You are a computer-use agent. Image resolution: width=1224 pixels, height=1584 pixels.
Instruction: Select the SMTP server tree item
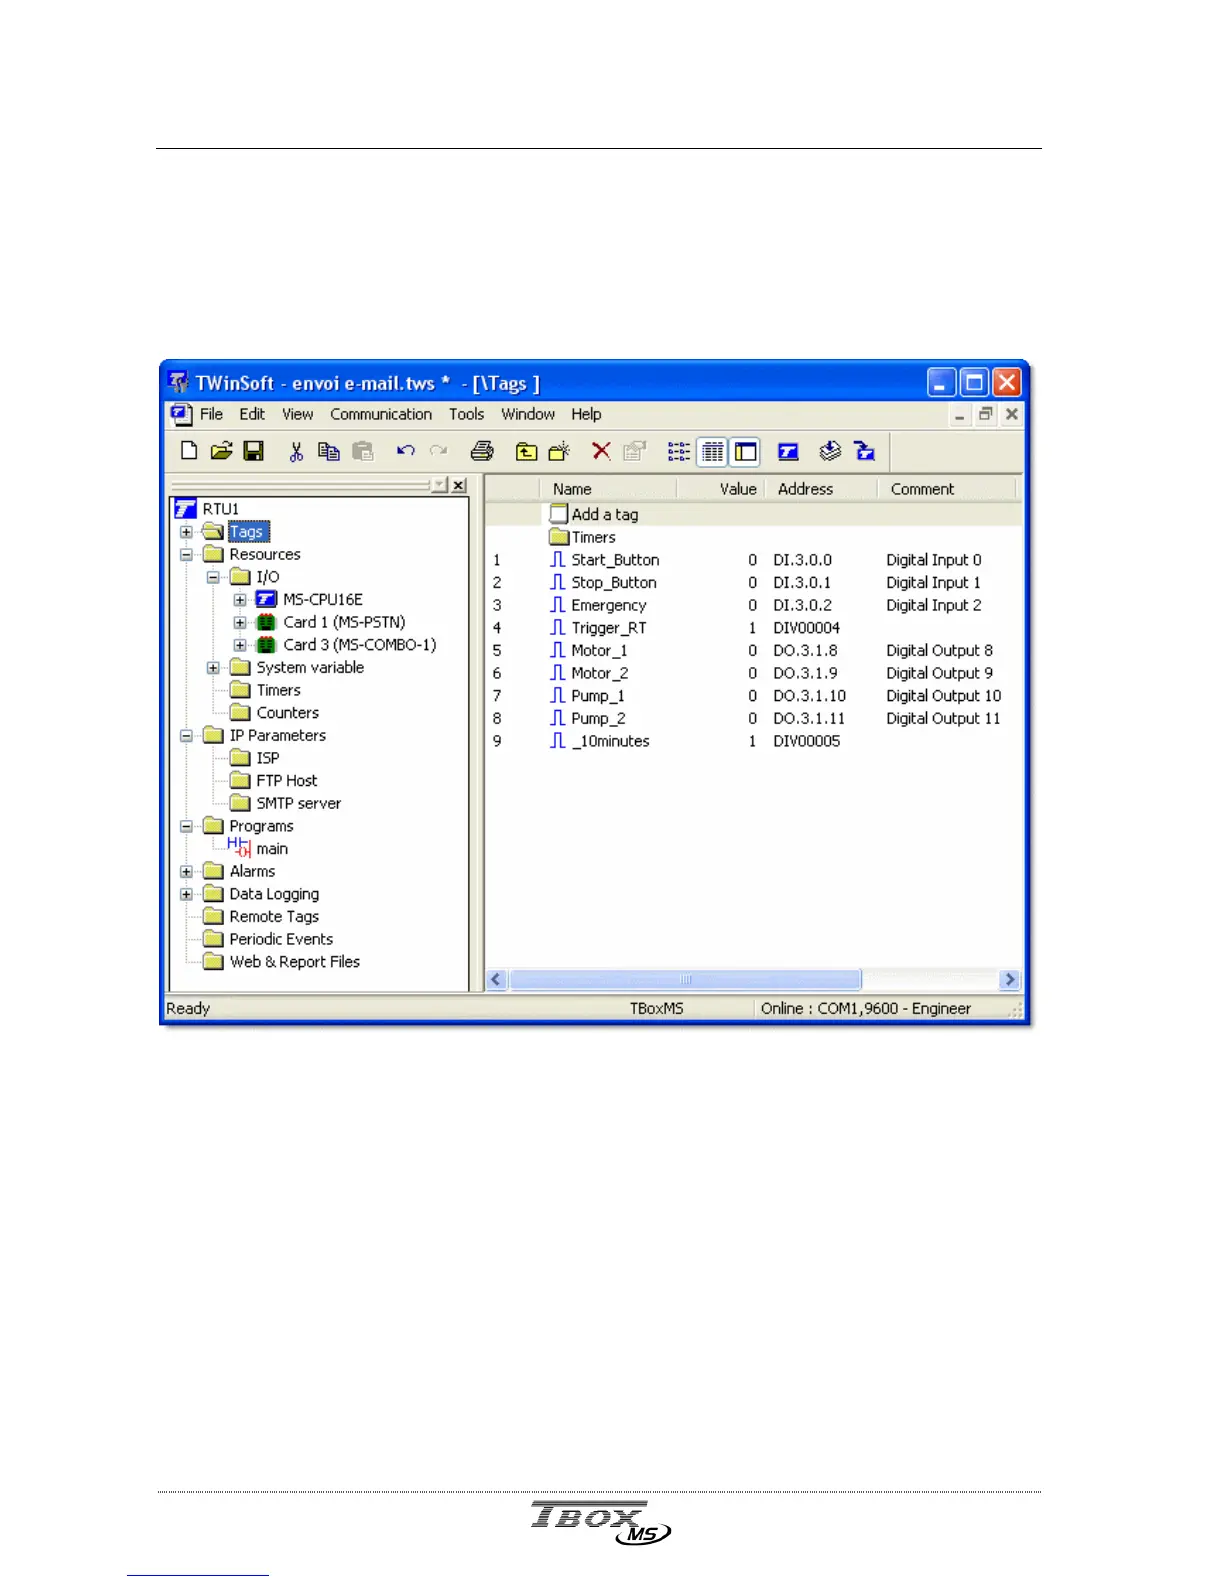pyautogui.click(x=298, y=803)
